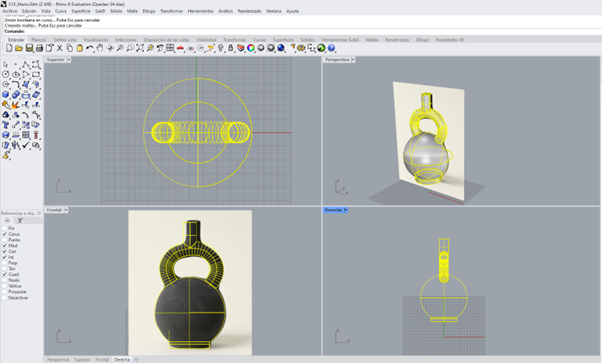Click the Open file folder icon
The width and height of the screenshot is (602, 363).
point(19,48)
